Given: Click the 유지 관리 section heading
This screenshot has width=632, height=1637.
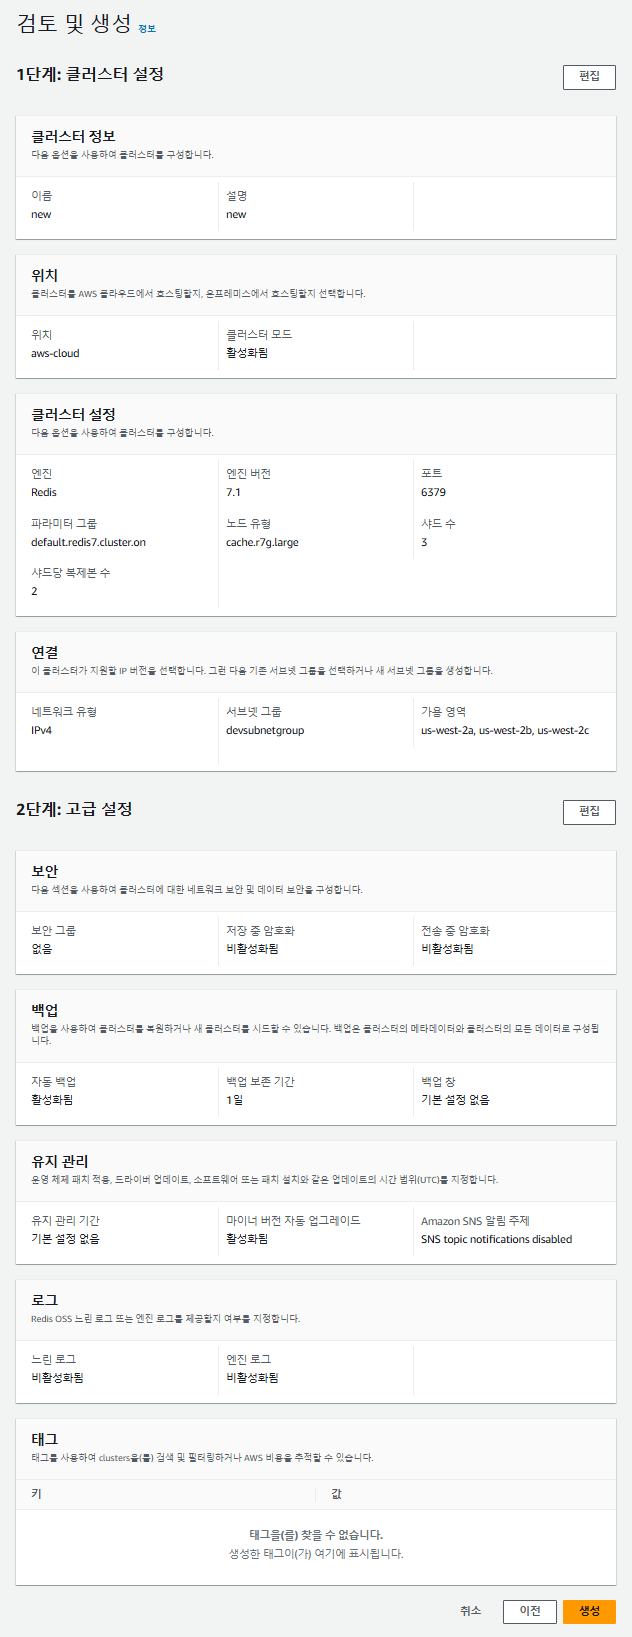Looking at the screenshot, I should pyautogui.click(x=60, y=1161).
